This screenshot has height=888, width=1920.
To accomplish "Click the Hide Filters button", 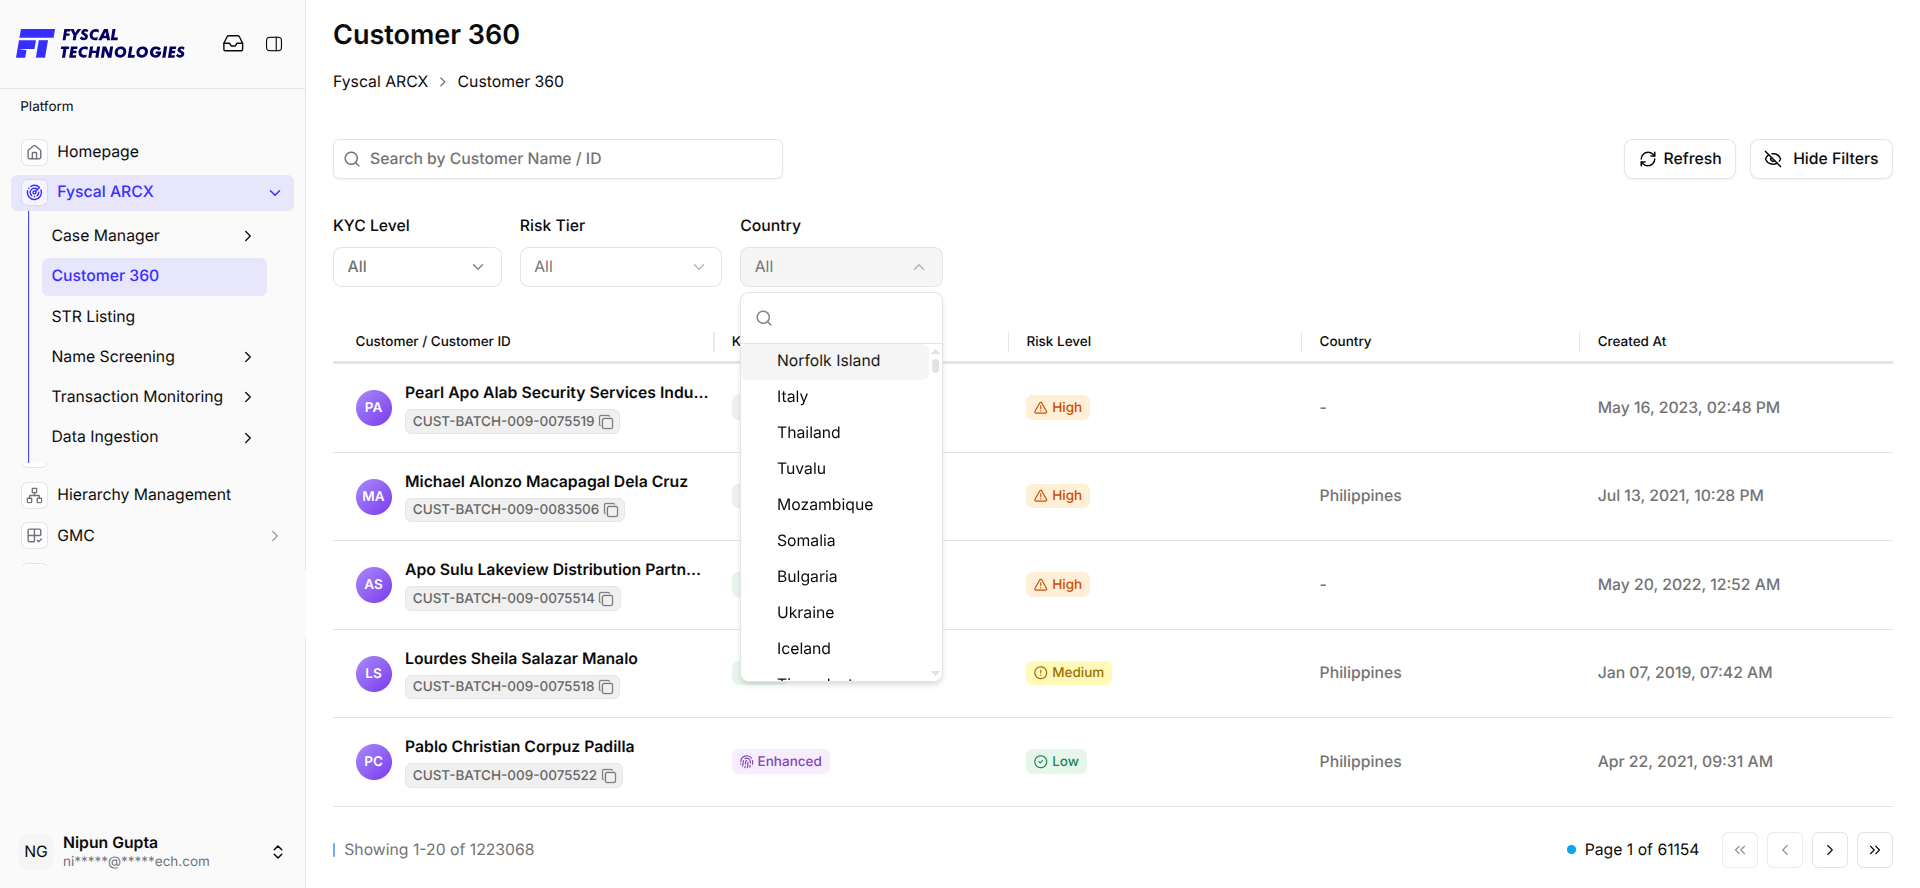I will [x=1821, y=159].
